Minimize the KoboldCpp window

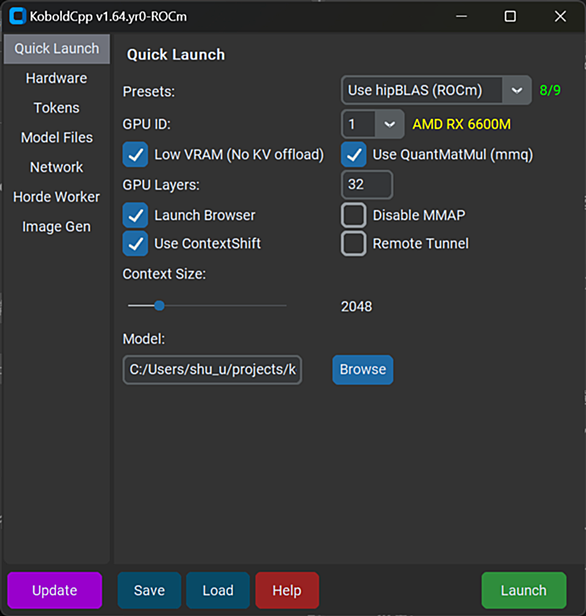click(461, 16)
